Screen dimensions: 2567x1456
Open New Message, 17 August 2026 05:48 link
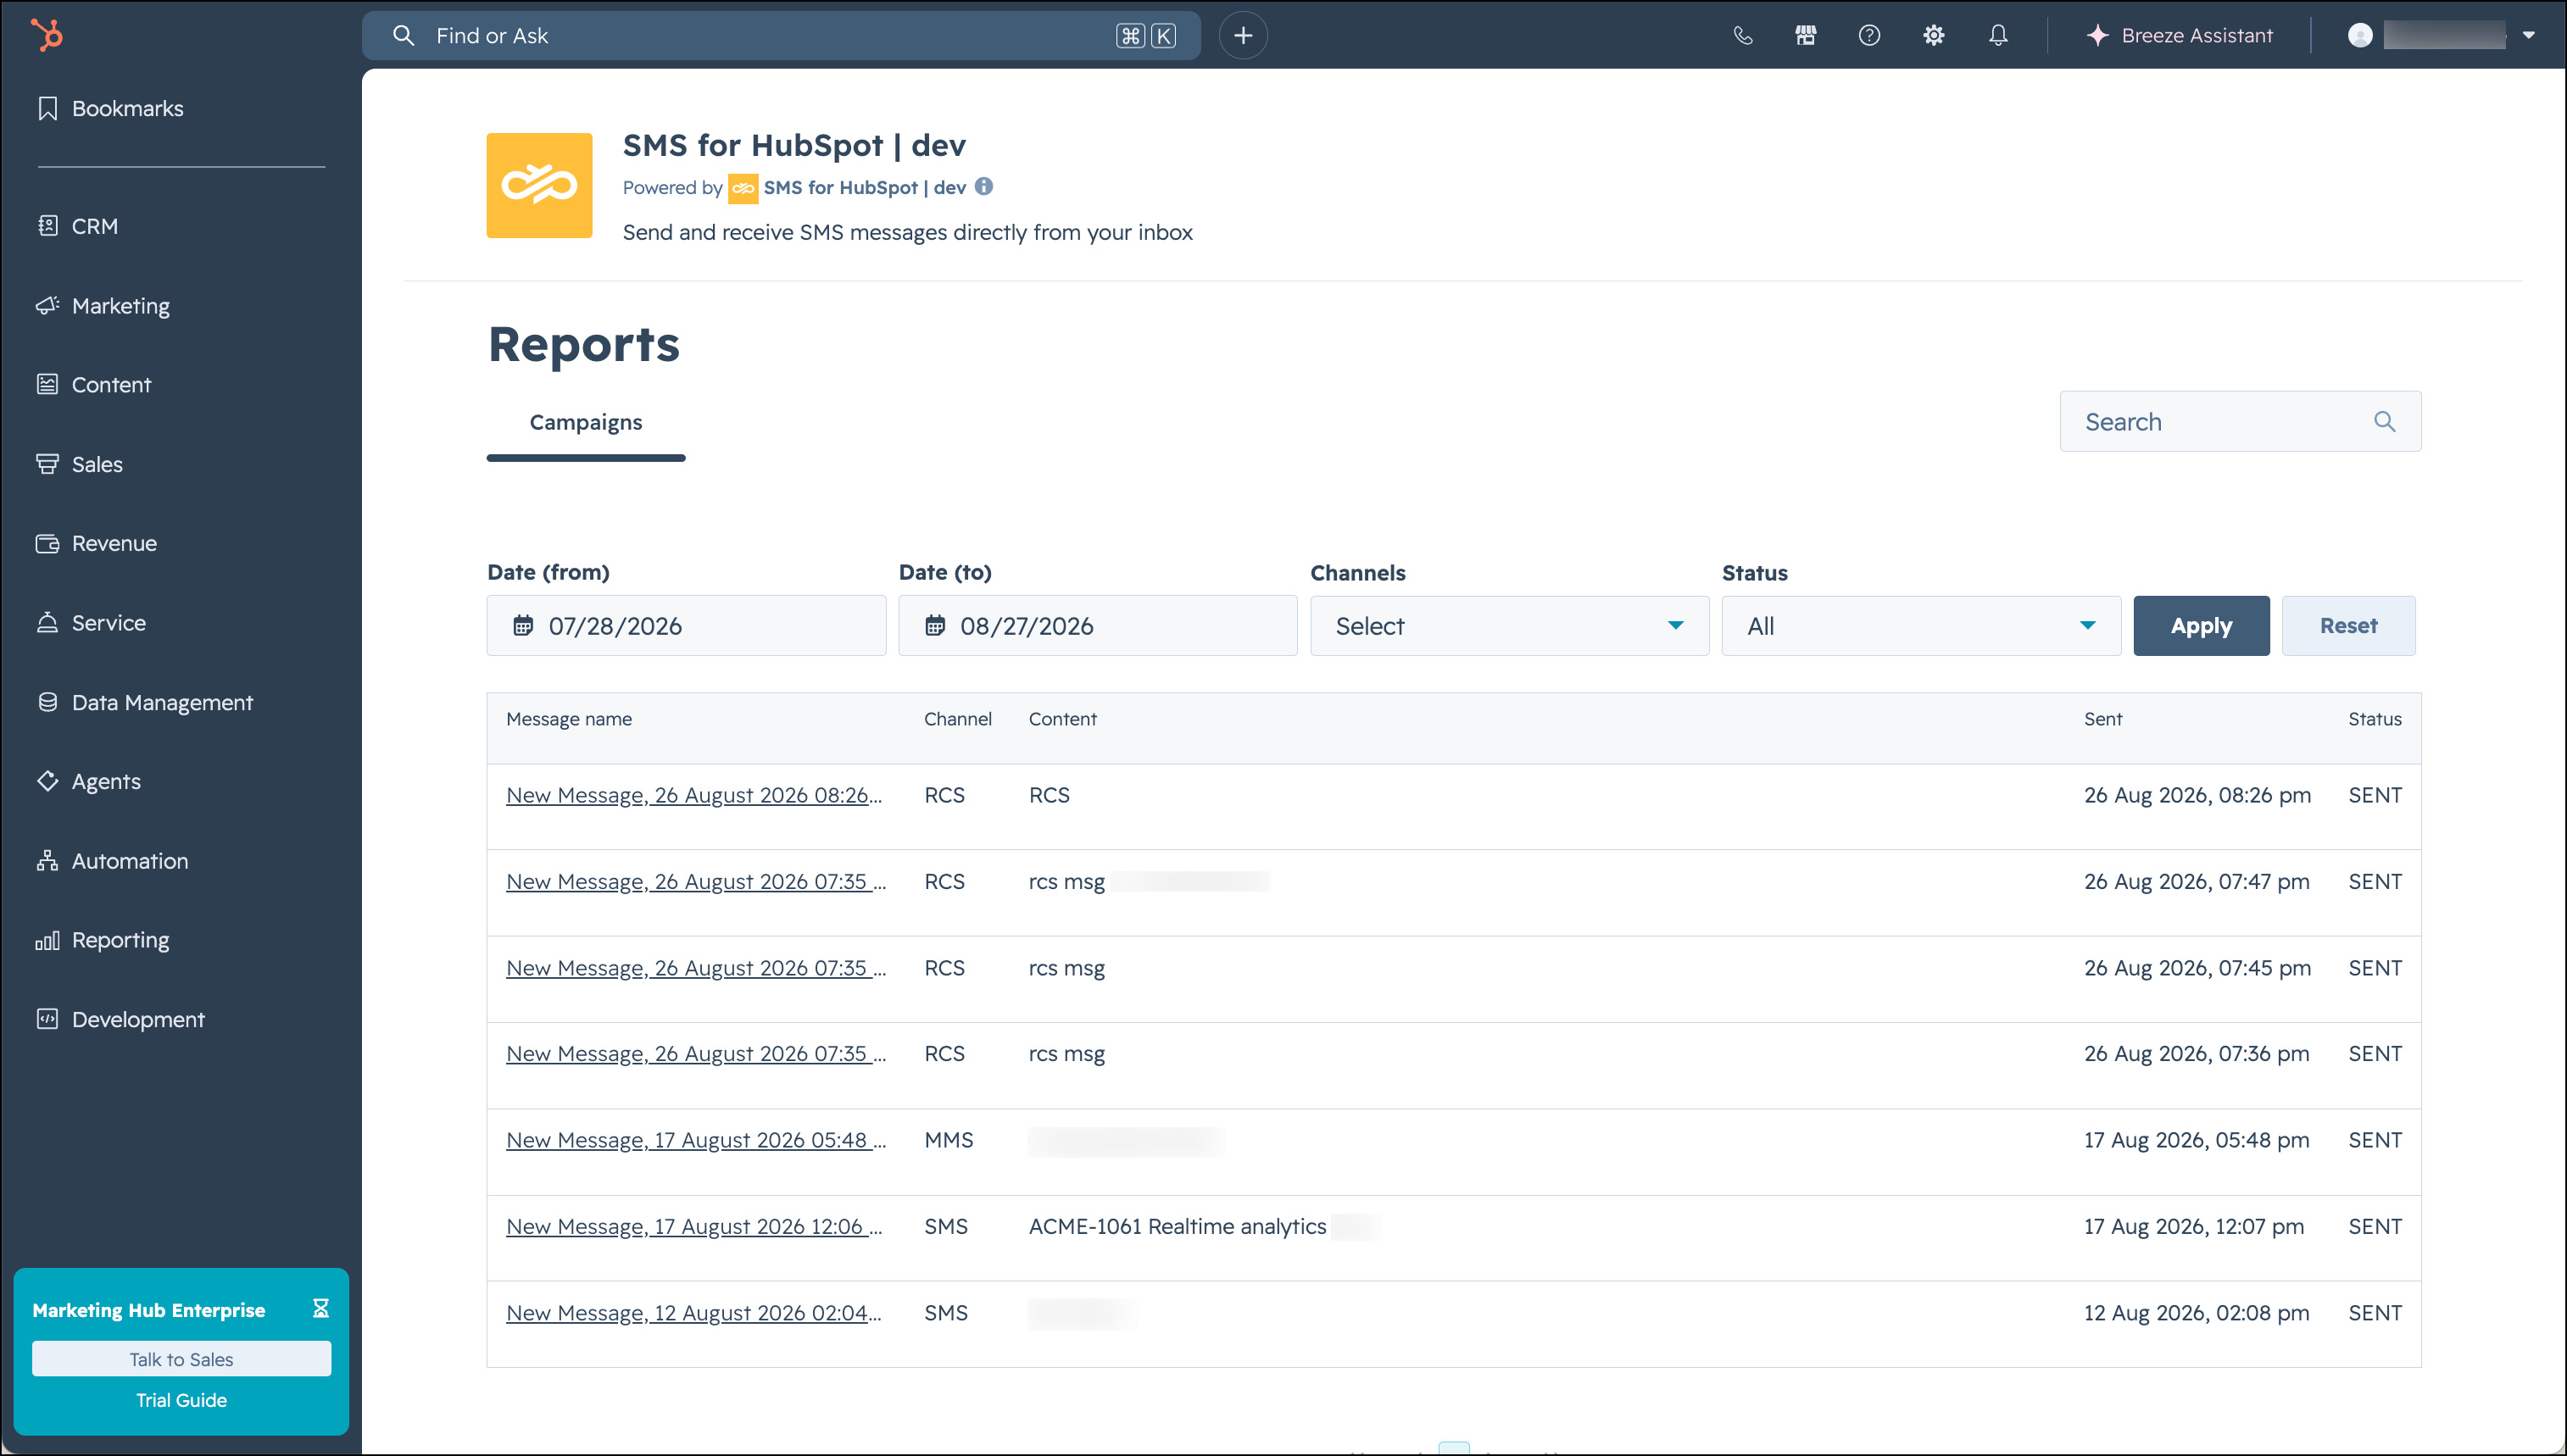coord(696,1140)
